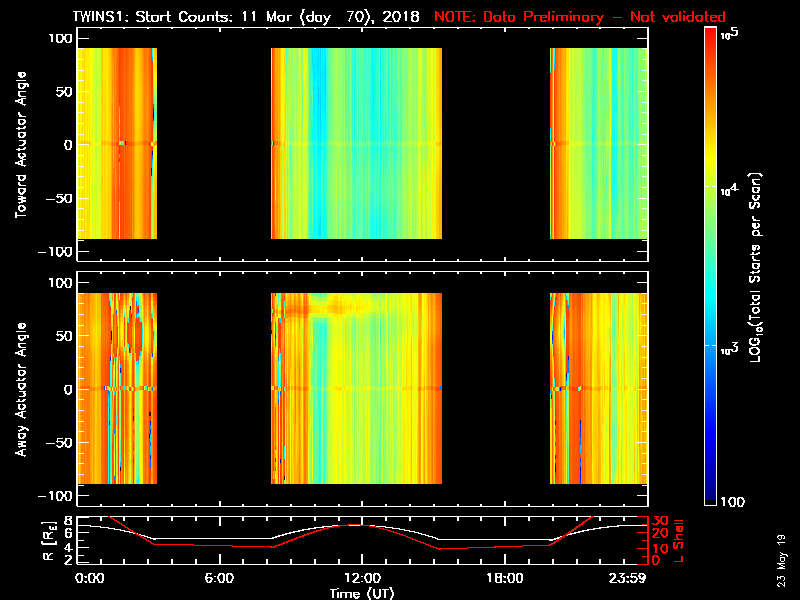Image resolution: width=800 pixels, height=600 pixels.
Task: Click the 50 tick on Away Actuator axis
Action: point(64,336)
